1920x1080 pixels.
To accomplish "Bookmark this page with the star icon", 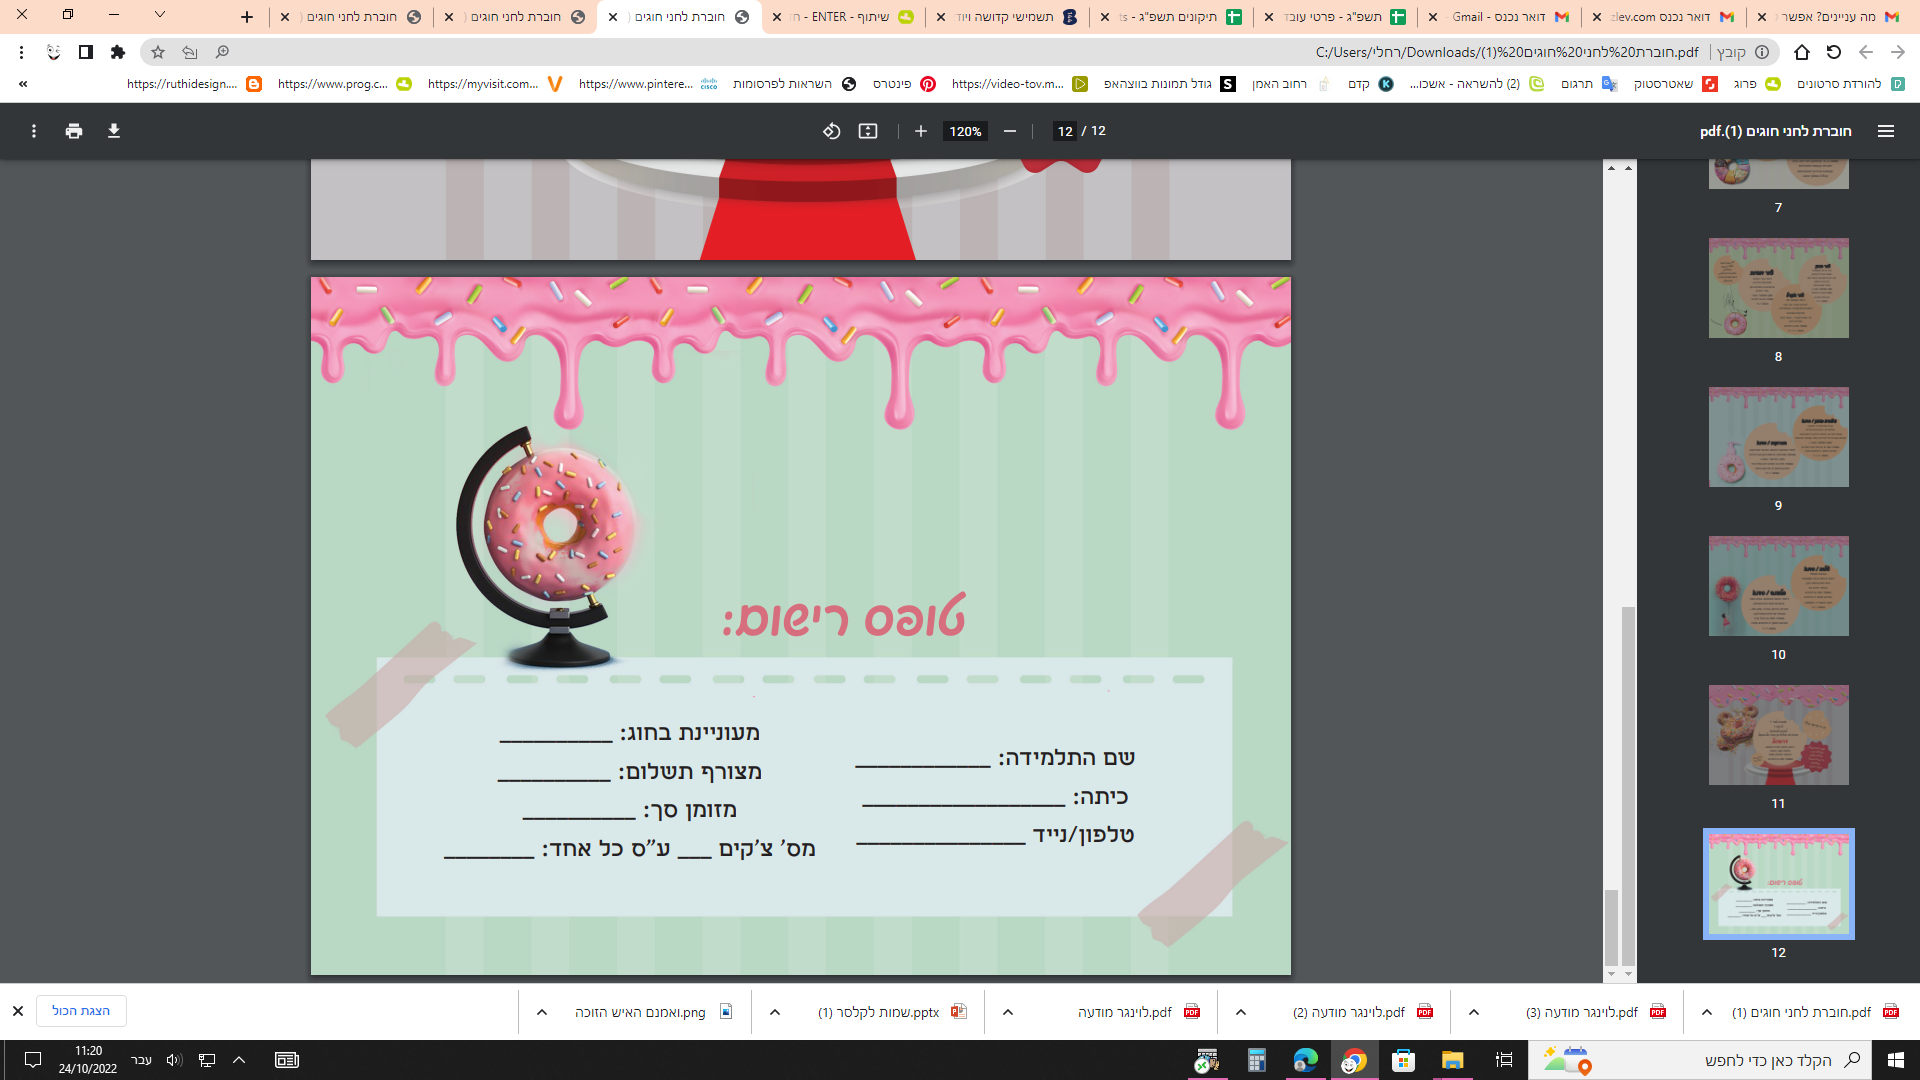I will (x=158, y=52).
